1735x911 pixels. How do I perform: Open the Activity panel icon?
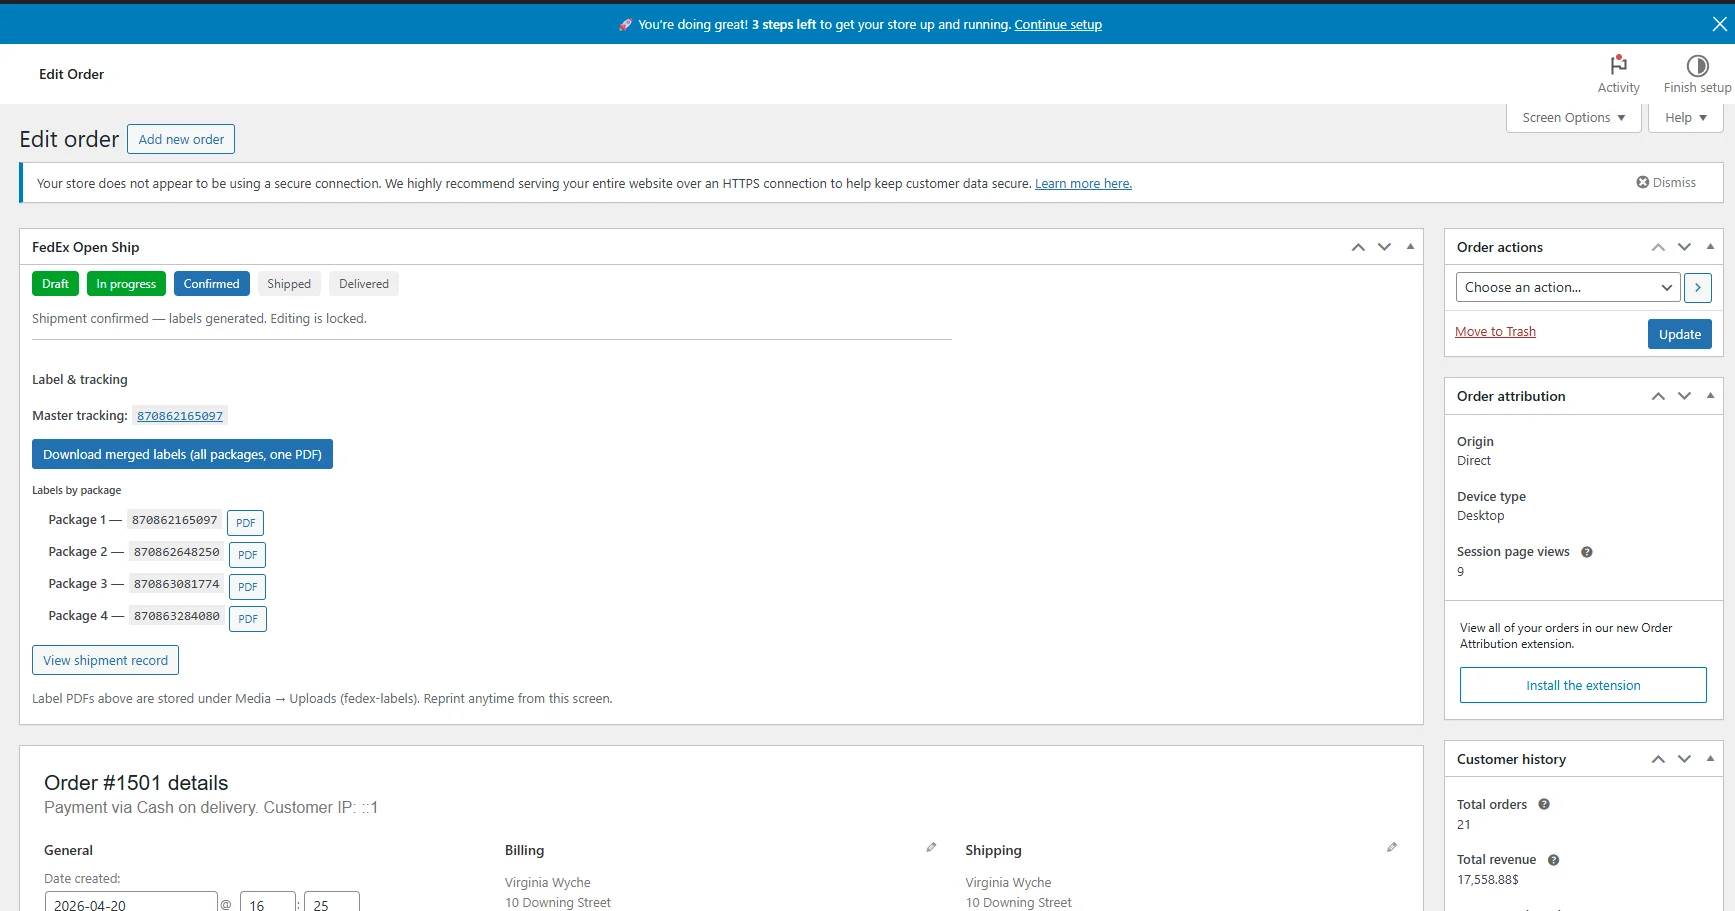tap(1618, 74)
